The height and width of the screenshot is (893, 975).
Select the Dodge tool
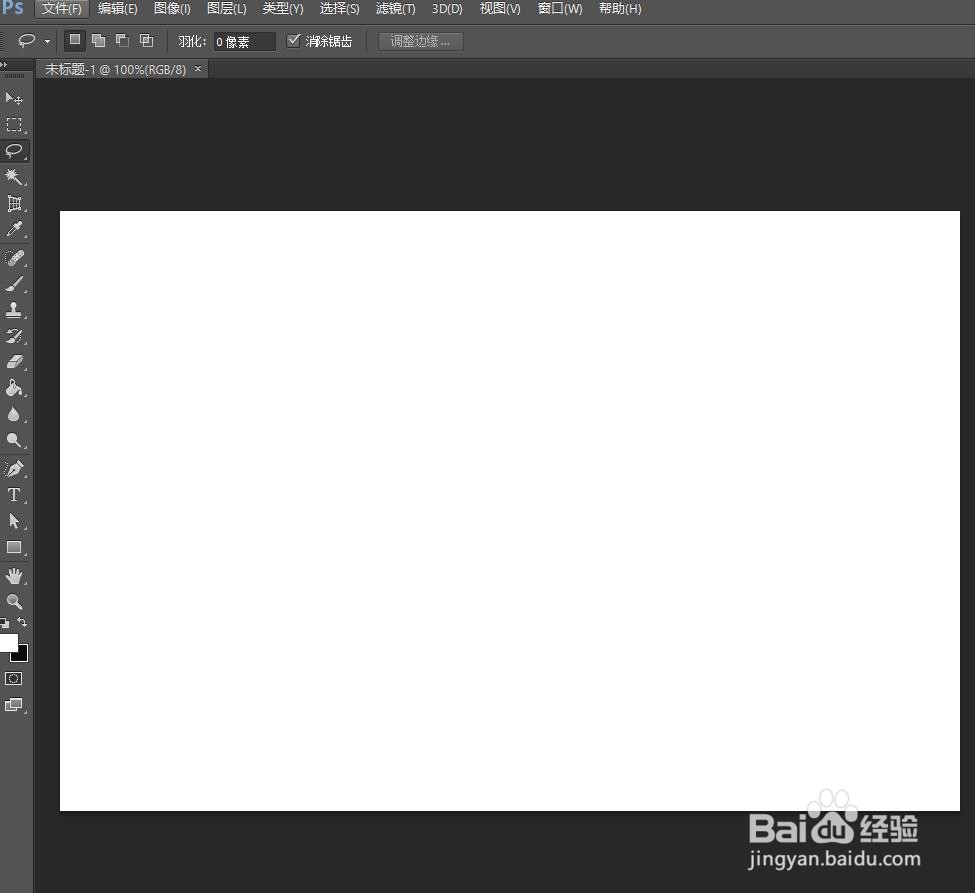pos(14,440)
